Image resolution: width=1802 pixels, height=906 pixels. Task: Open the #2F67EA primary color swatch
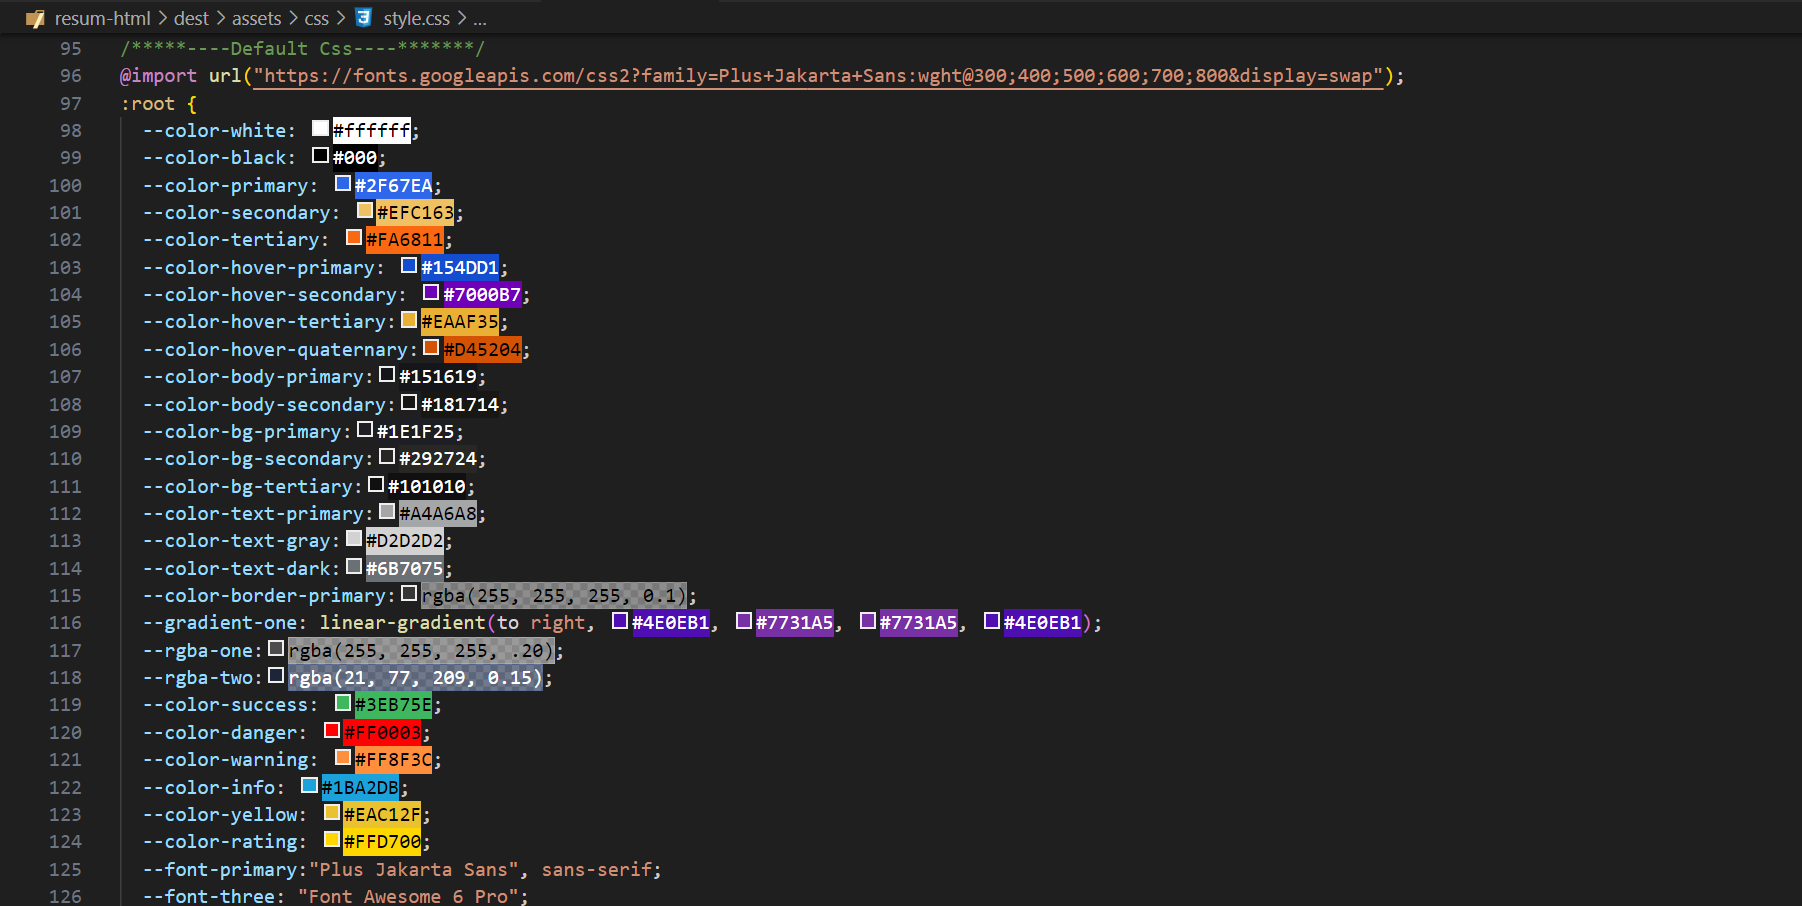342,183
